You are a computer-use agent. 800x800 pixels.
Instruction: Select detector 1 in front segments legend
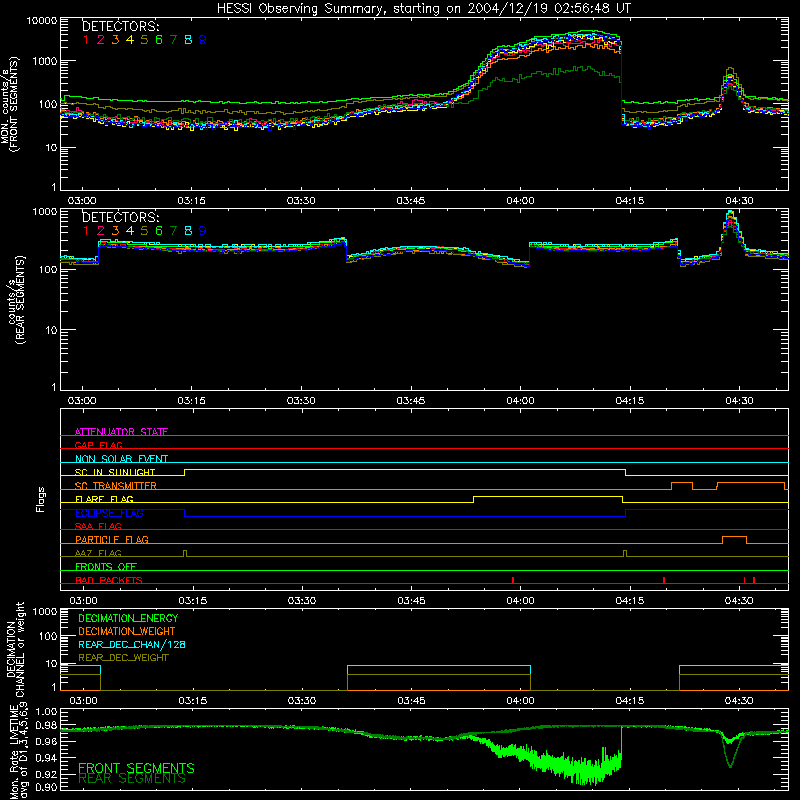pos(86,40)
